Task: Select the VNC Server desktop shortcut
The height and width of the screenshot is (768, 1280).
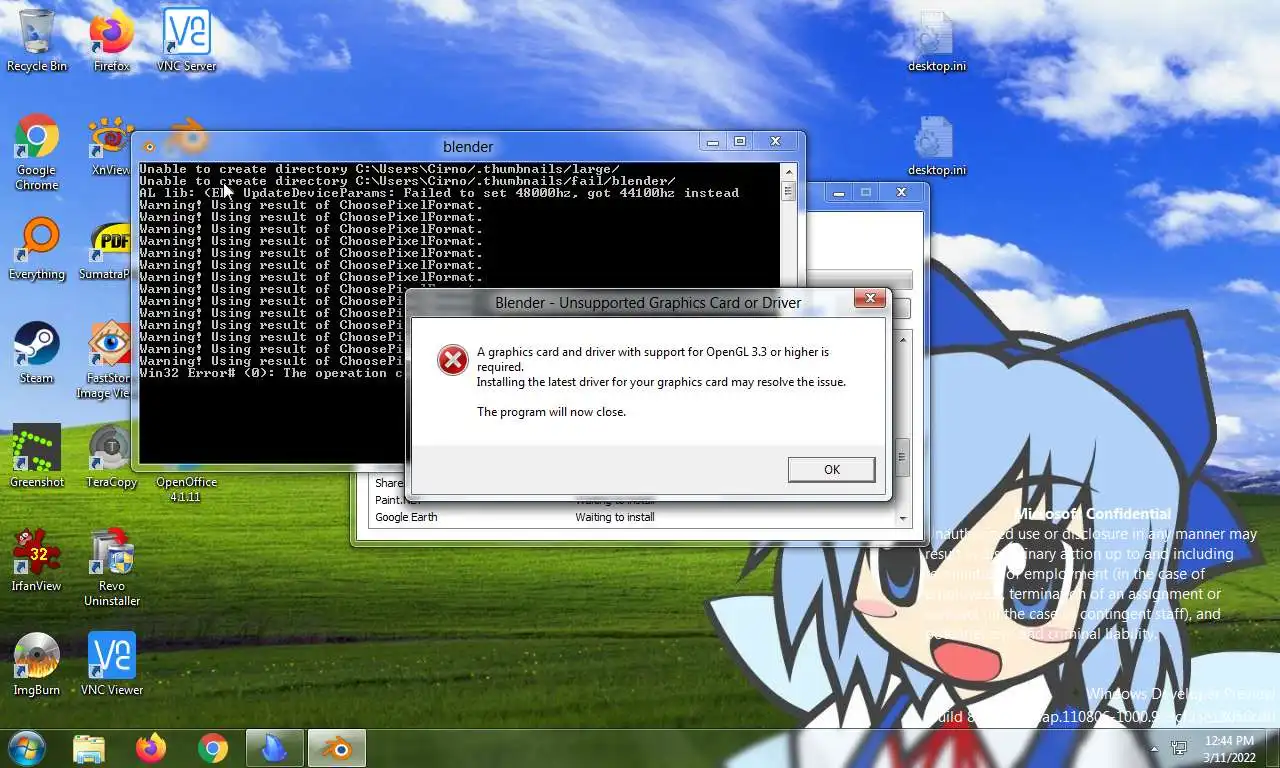Action: click(x=186, y=41)
